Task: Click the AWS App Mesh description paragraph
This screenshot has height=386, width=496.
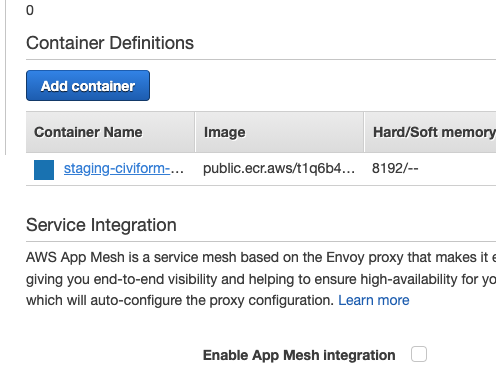Action: [x=261, y=279]
